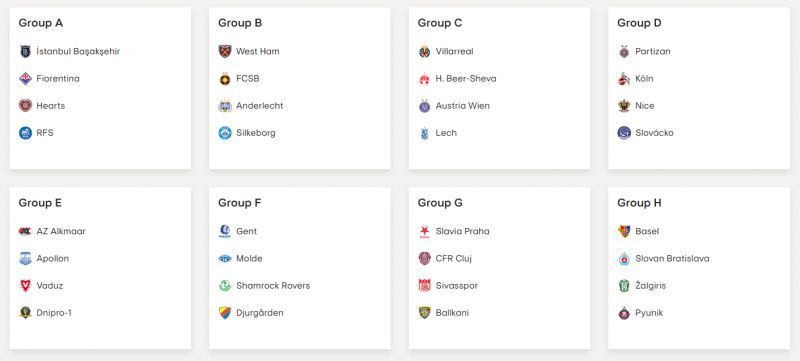Viewport: 800px width, 361px height.
Task: Select the Group H heading
Action: point(639,203)
